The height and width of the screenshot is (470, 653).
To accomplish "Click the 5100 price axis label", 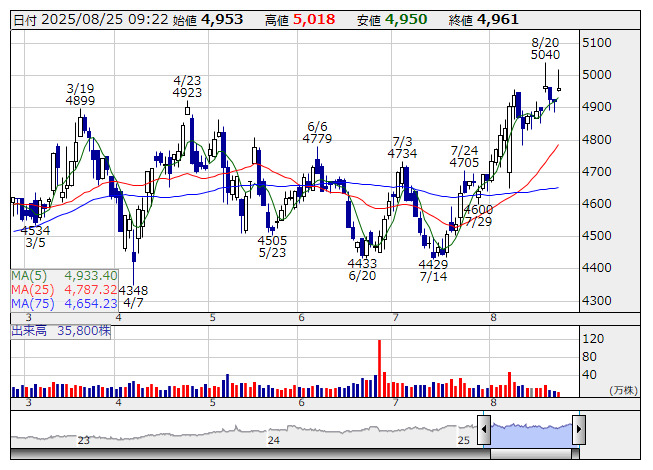I will tap(597, 42).
